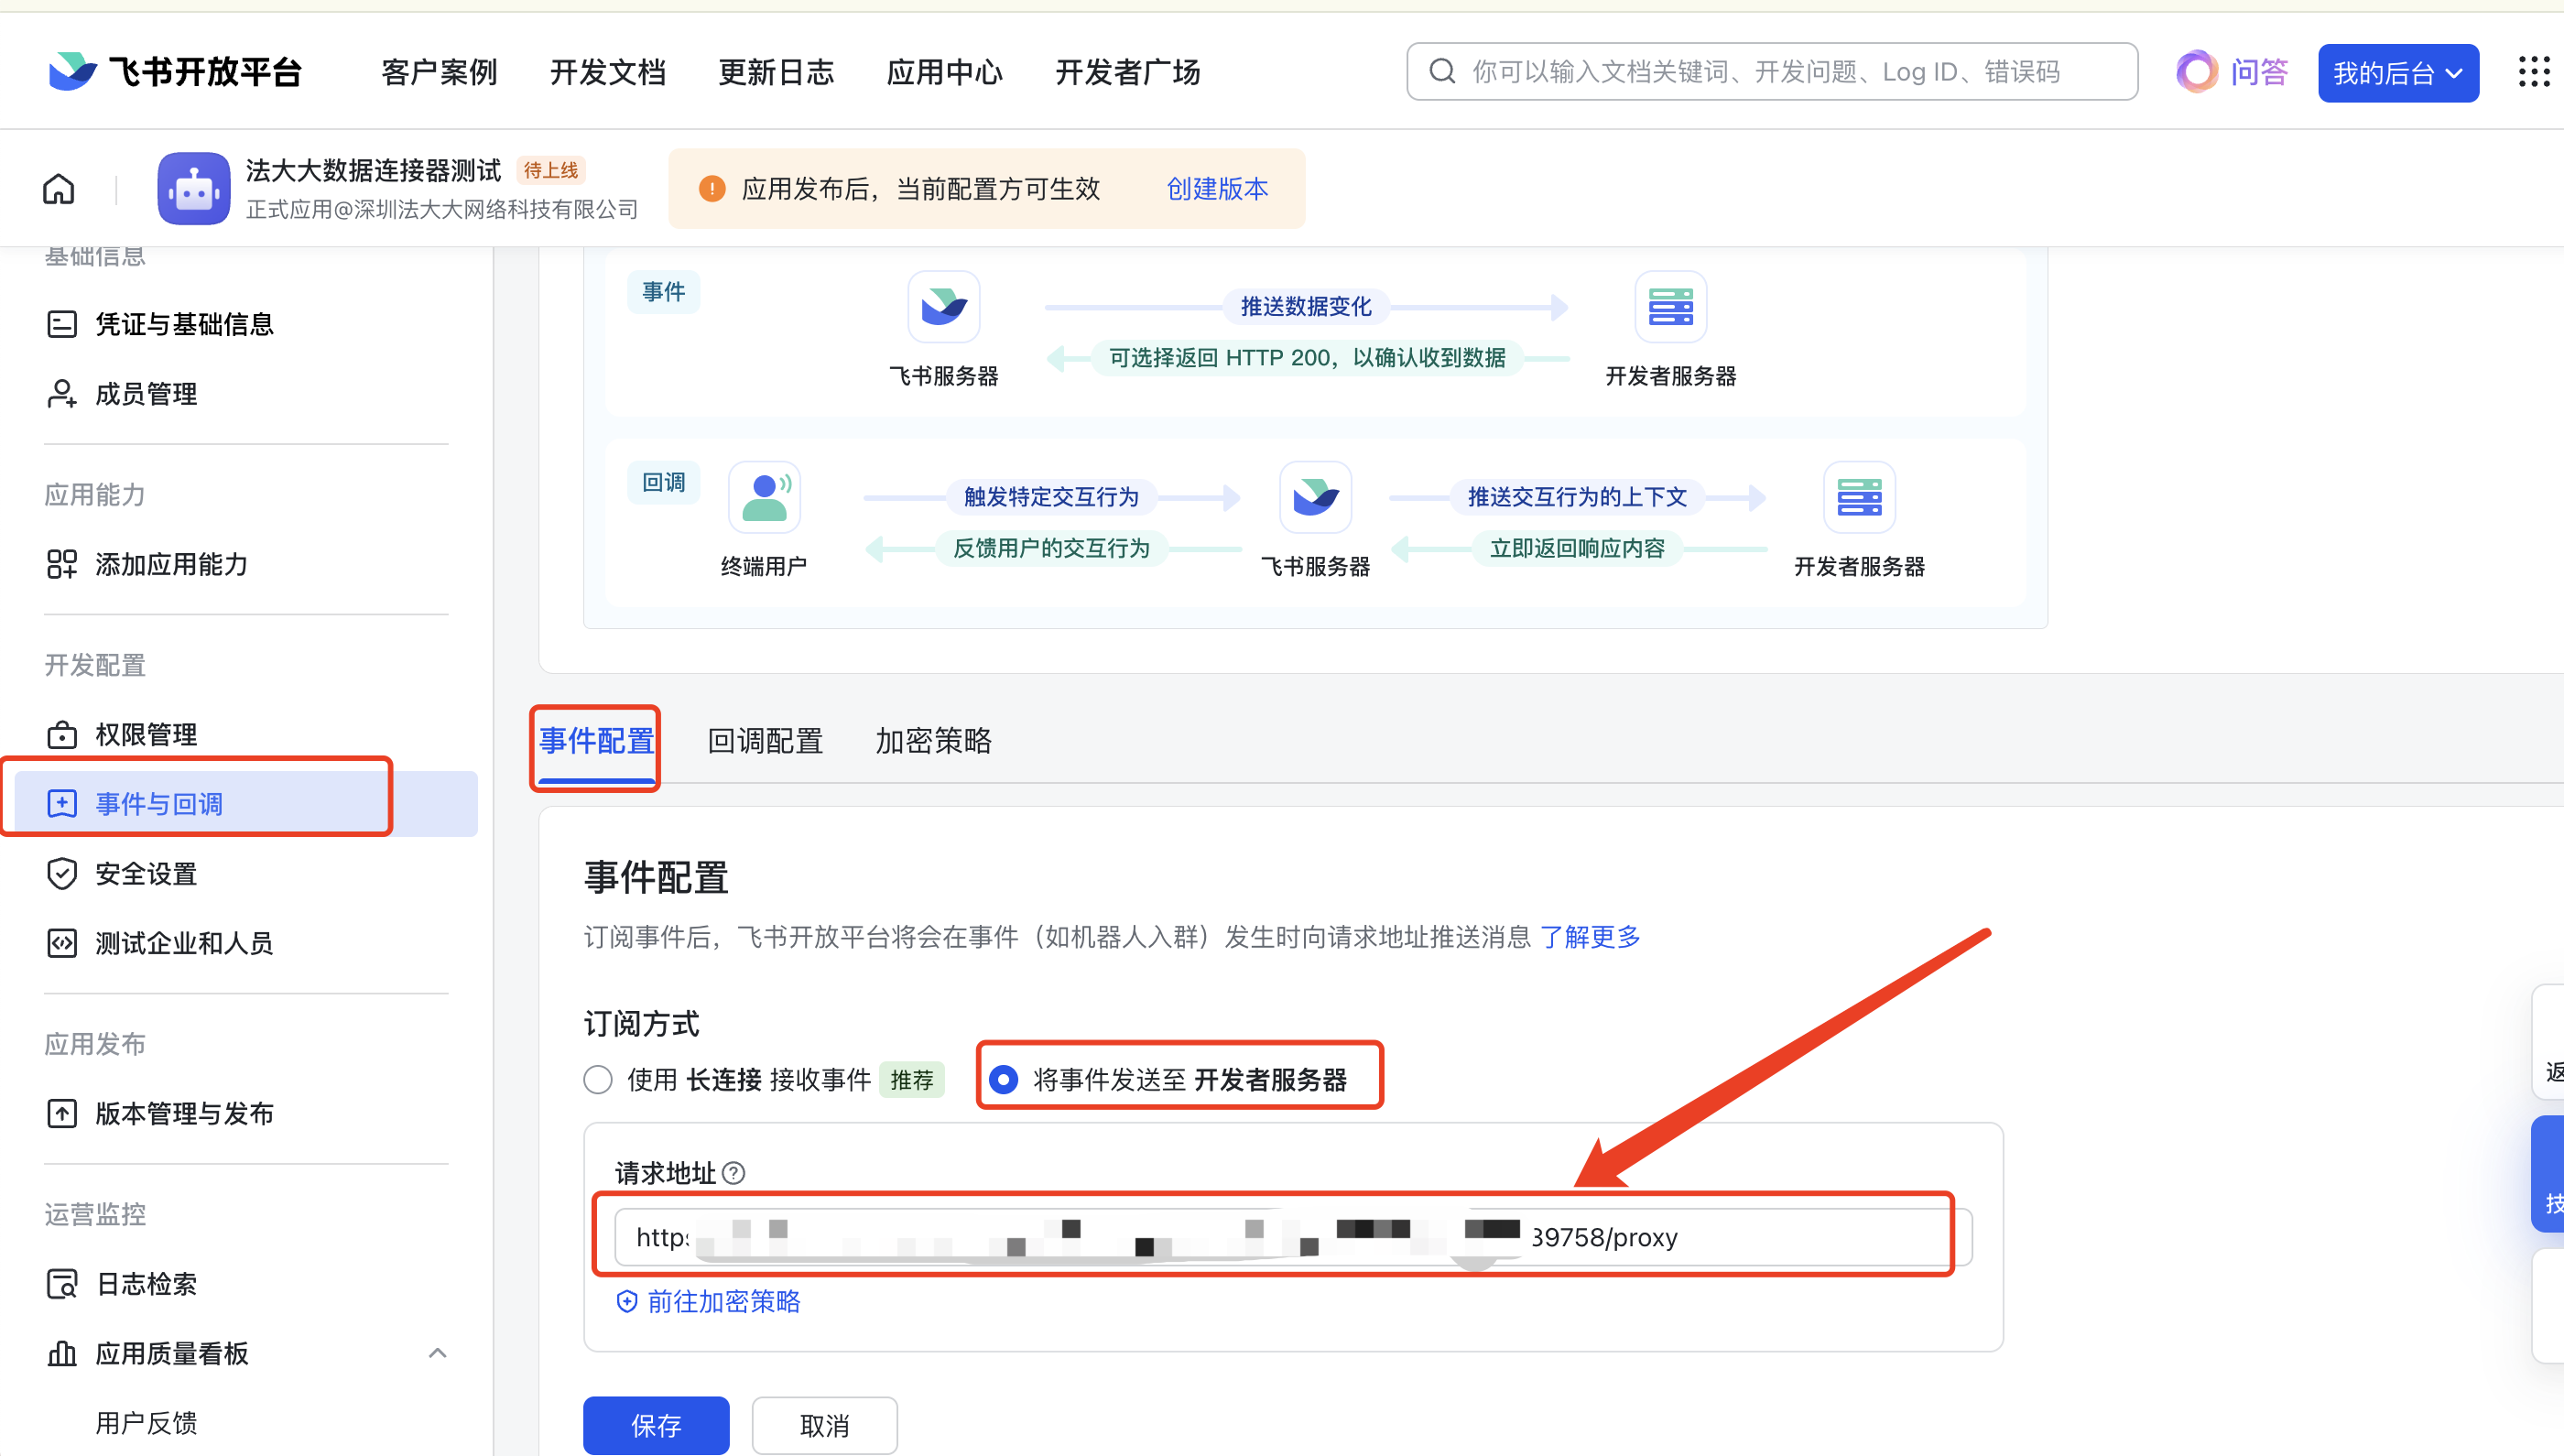This screenshot has width=2564, height=1456.
Task: Open 测试企业和人员 in sidebar
Action: tap(185, 943)
